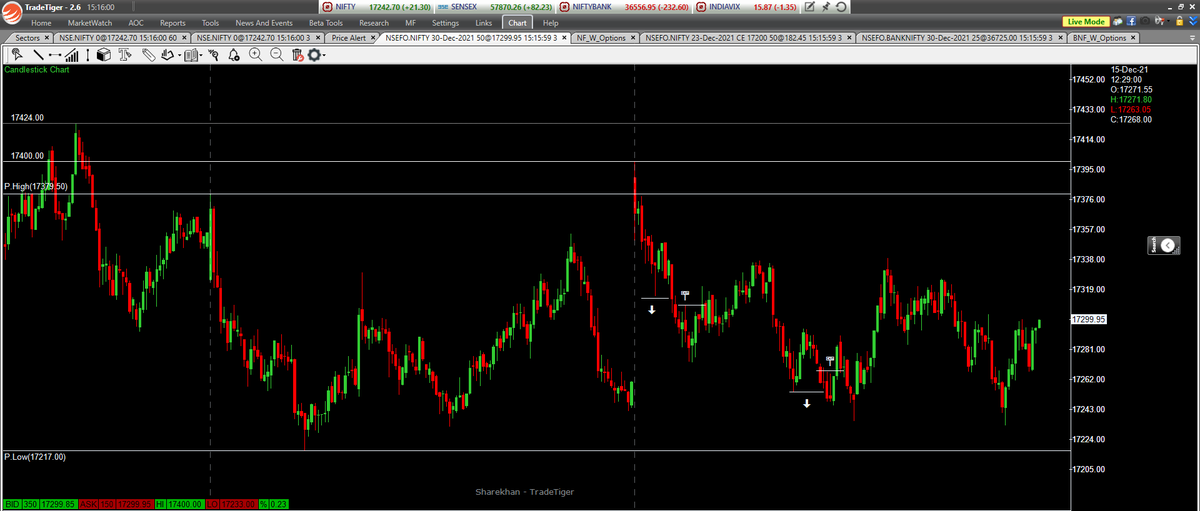Click the chart alert bell icon
The width and height of the screenshot is (1200, 511).
coord(233,55)
